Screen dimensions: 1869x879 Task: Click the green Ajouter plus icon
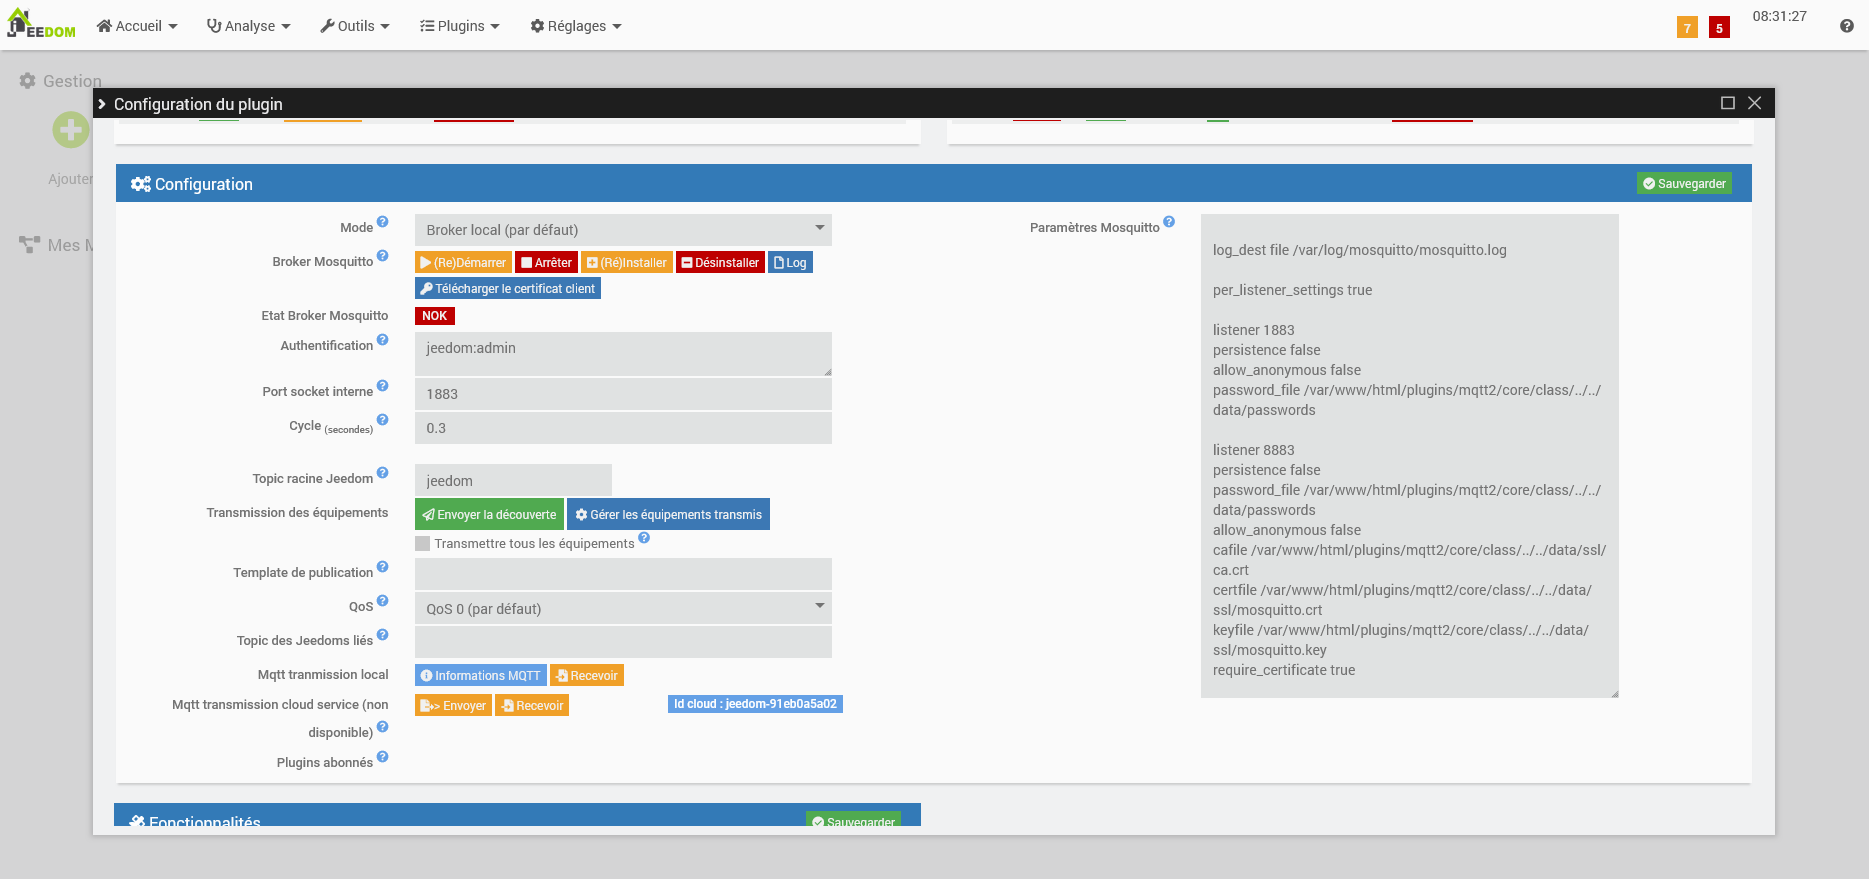pyautogui.click(x=71, y=130)
